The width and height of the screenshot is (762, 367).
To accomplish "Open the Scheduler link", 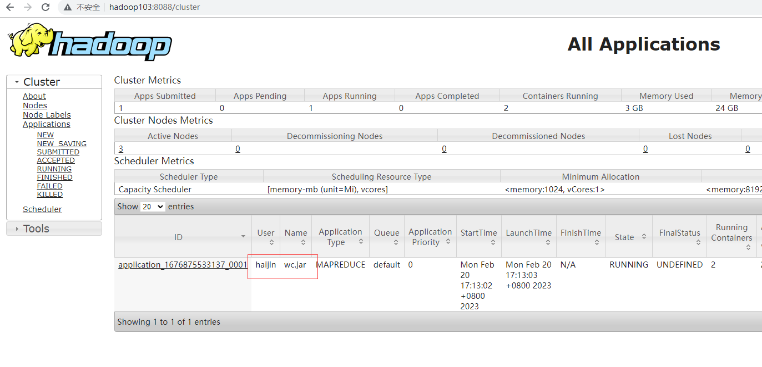I will [42, 209].
